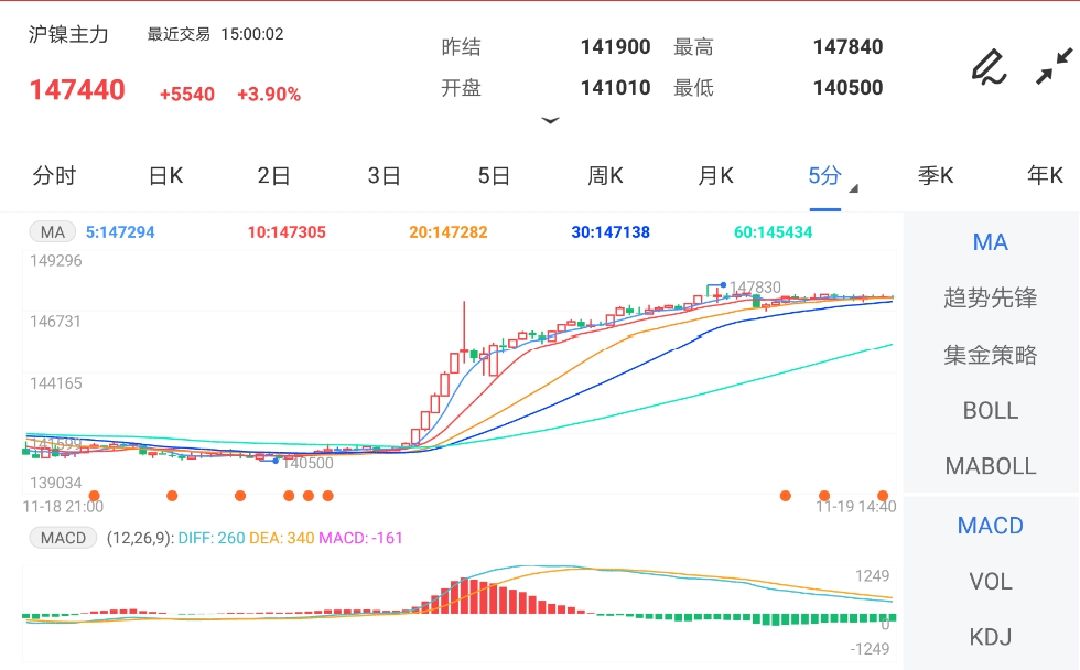This screenshot has height=670, width=1080.
Task: Click the last orange event dot near 14:40
Action: click(882, 495)
